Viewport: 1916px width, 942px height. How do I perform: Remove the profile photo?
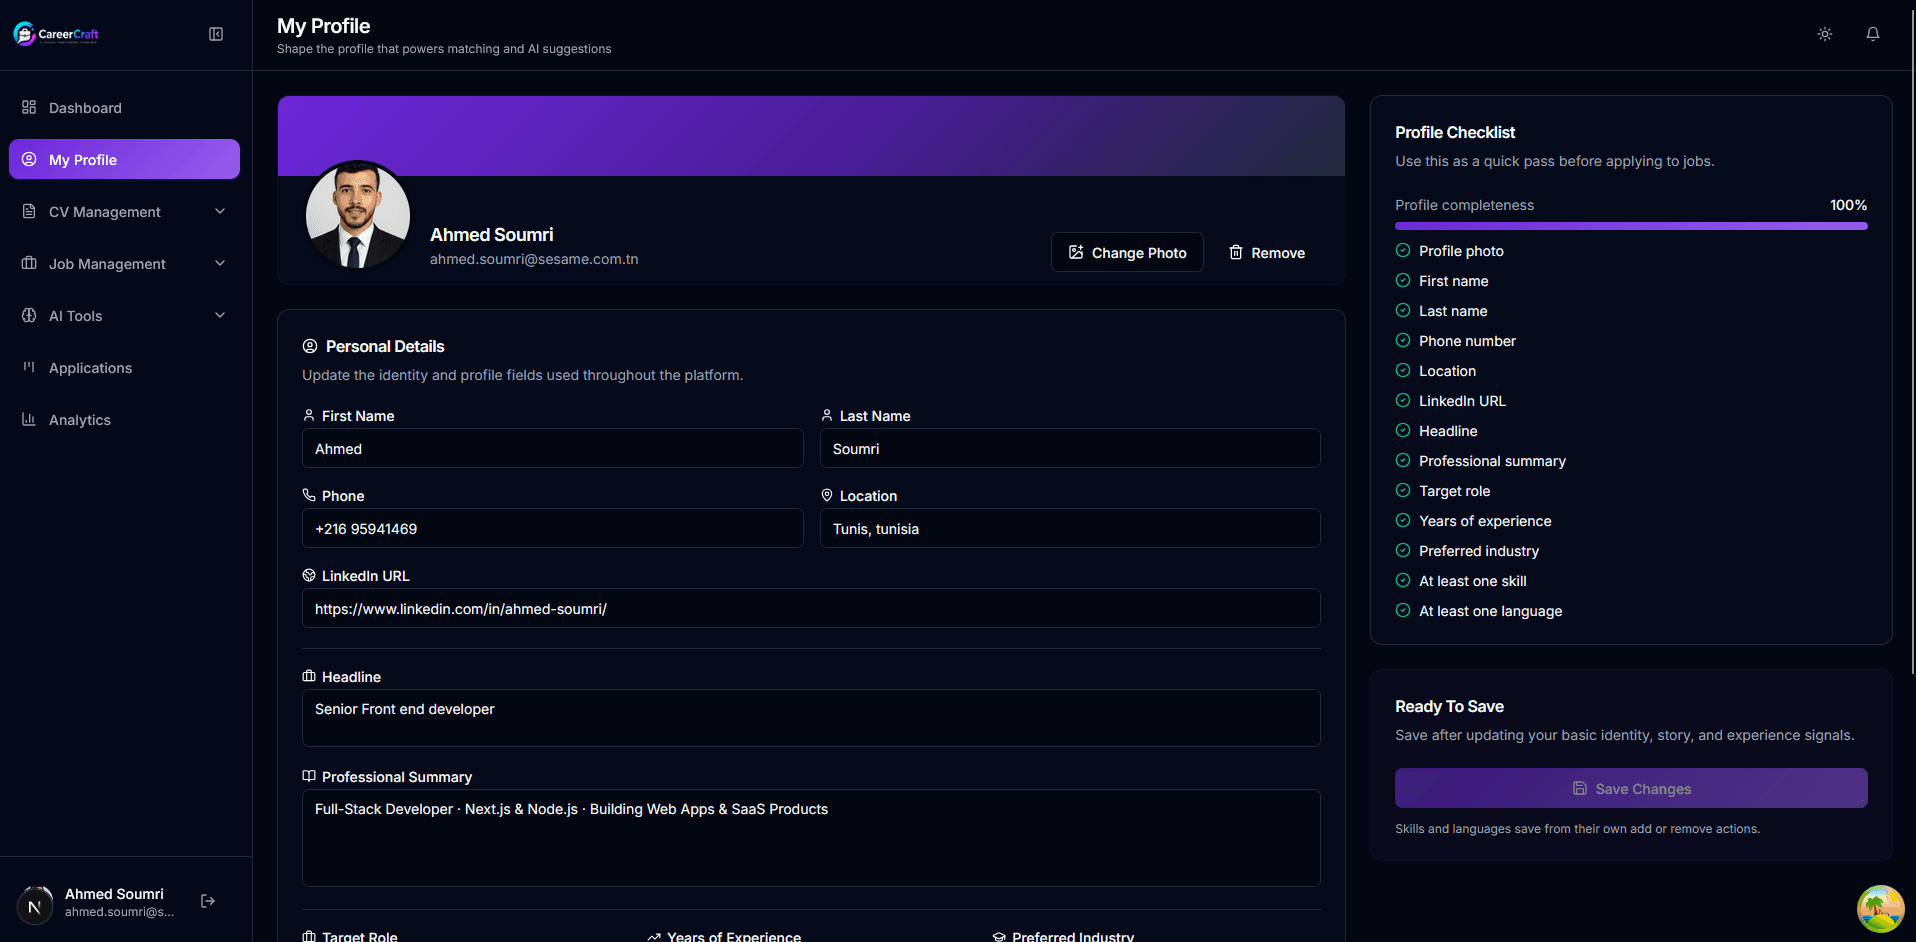coord(1267,252)
